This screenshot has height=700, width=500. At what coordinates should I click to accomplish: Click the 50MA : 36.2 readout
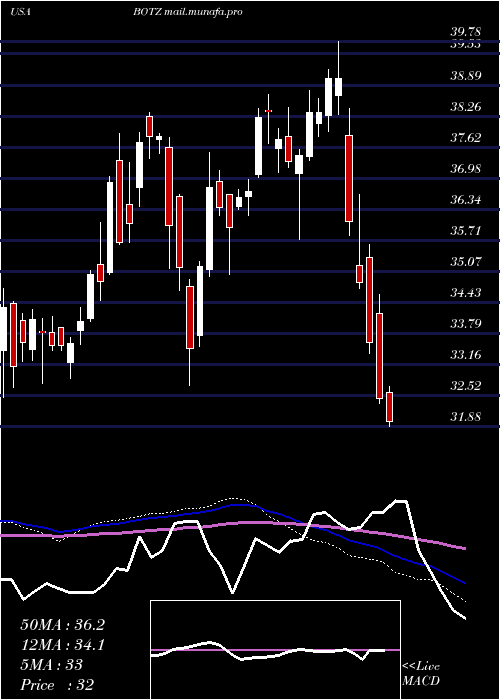tap(62, 625)
